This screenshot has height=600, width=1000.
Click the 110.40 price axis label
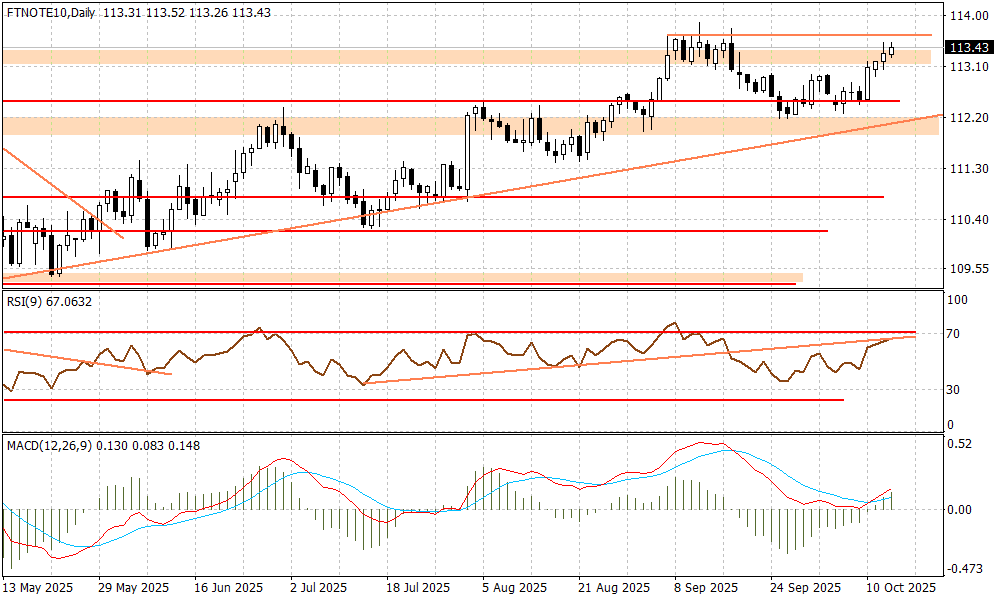[966, 220]
